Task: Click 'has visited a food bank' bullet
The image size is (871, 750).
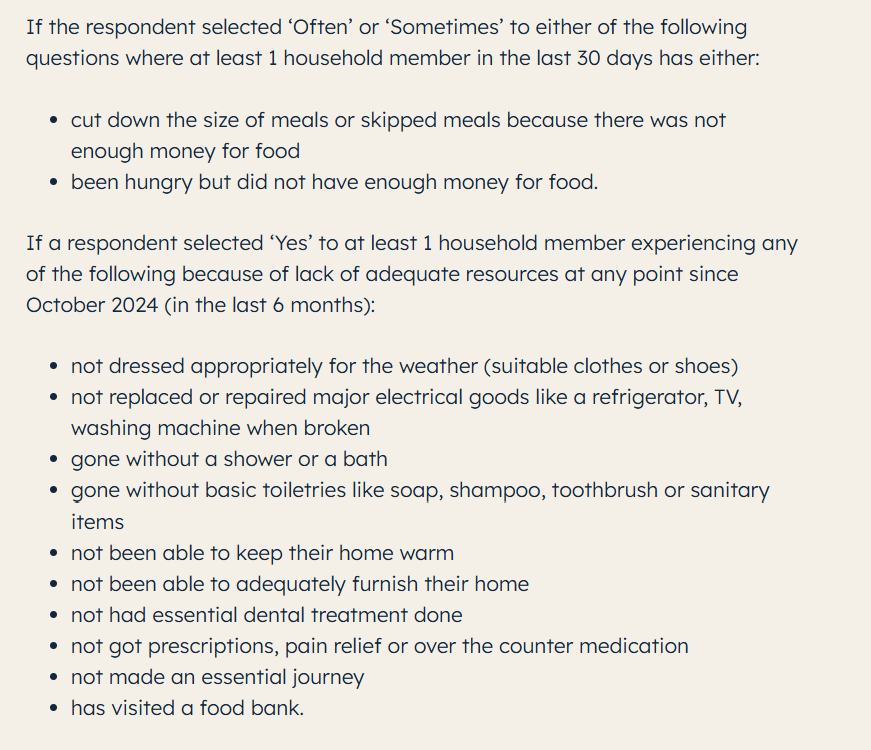Action: point(187,708)
